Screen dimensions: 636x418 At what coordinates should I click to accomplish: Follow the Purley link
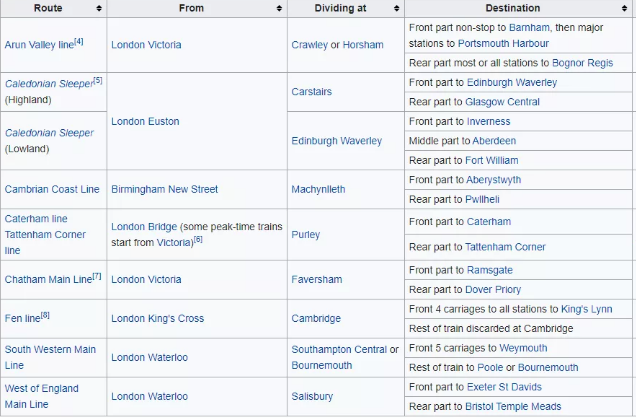306,235
